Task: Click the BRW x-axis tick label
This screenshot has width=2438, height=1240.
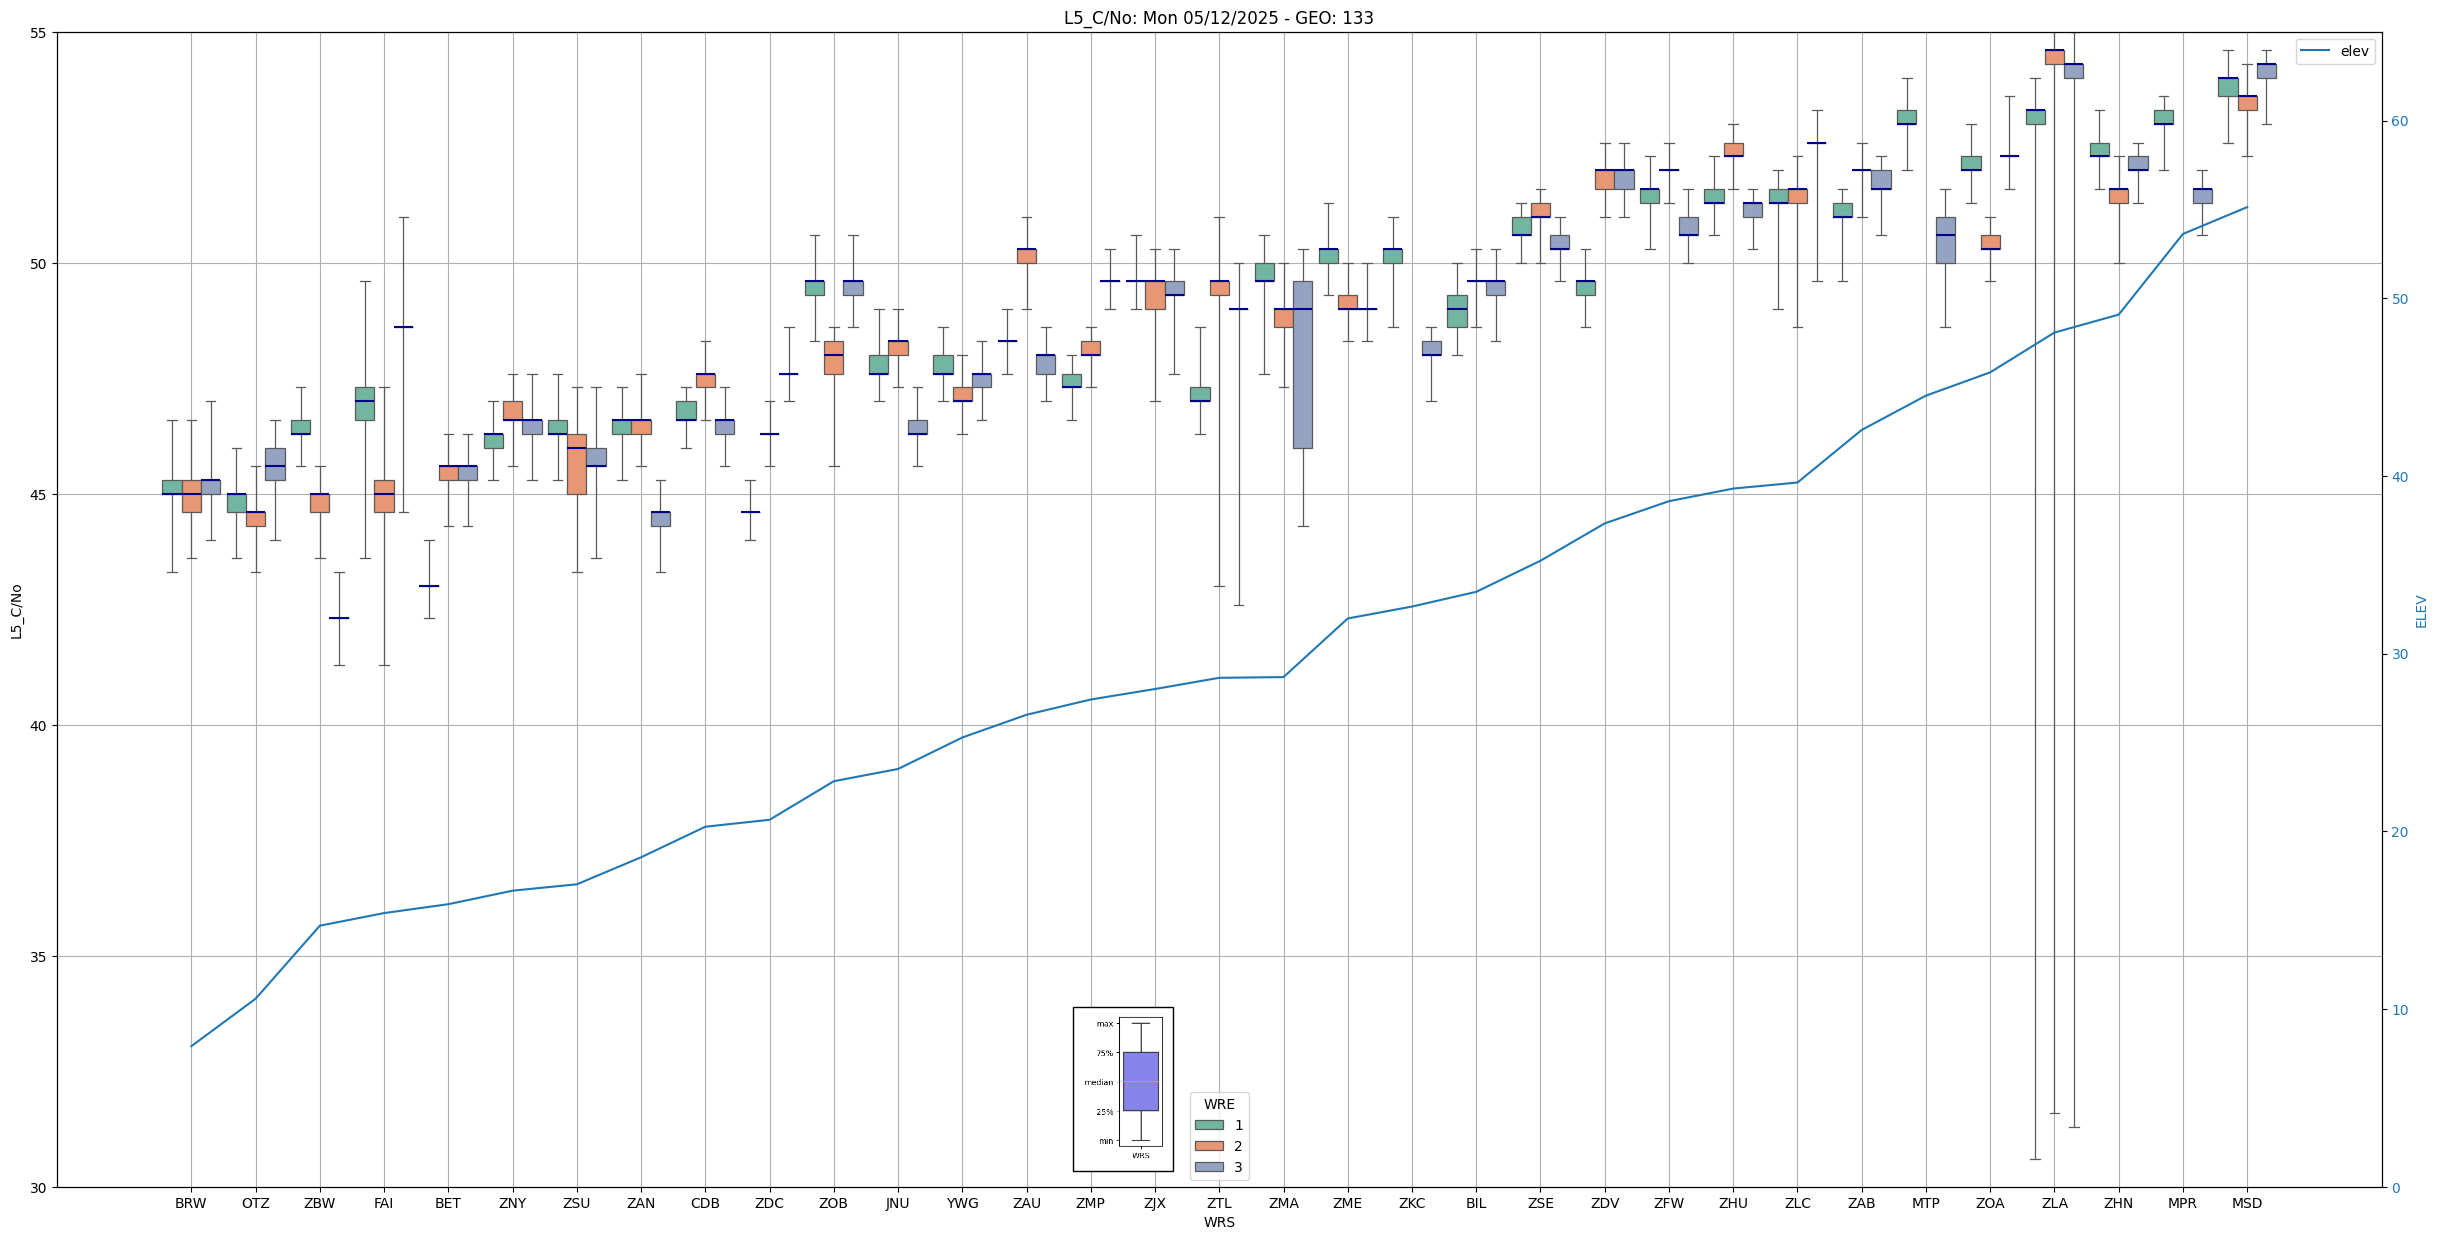Action: tap(190, 1203)
